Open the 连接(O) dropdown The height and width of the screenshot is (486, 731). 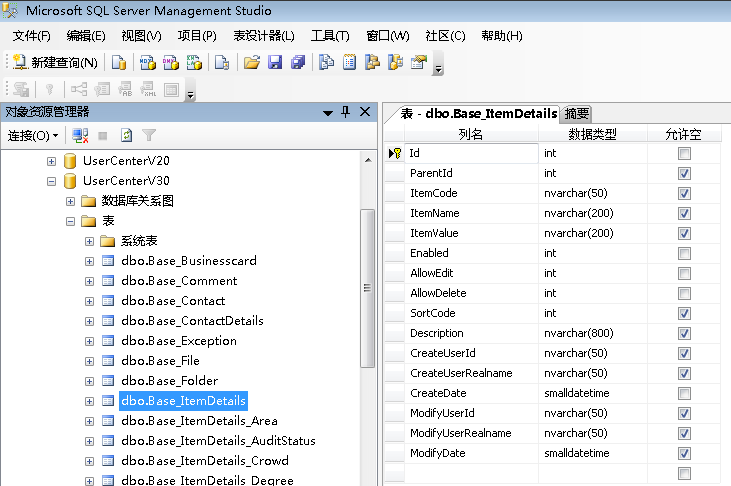pyautogui.click(x=33, y=136)
